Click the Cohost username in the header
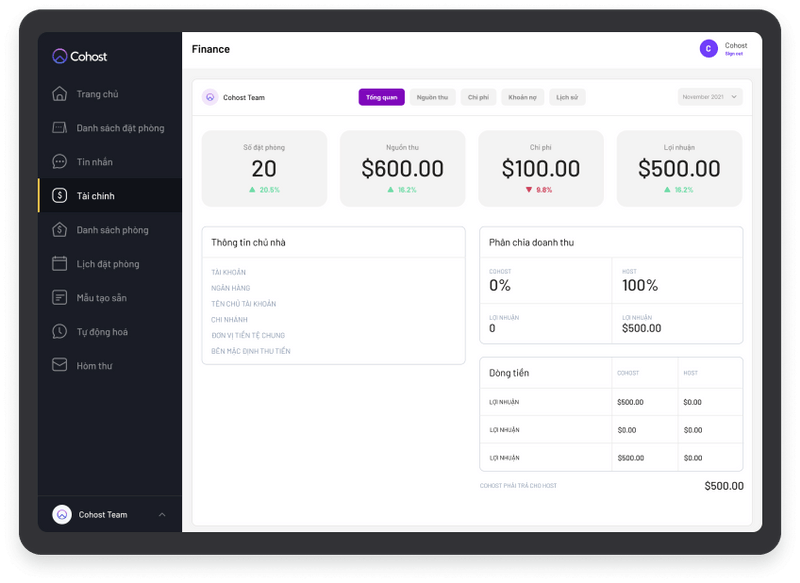Viewport: 800px width, 583px height. 736,45
